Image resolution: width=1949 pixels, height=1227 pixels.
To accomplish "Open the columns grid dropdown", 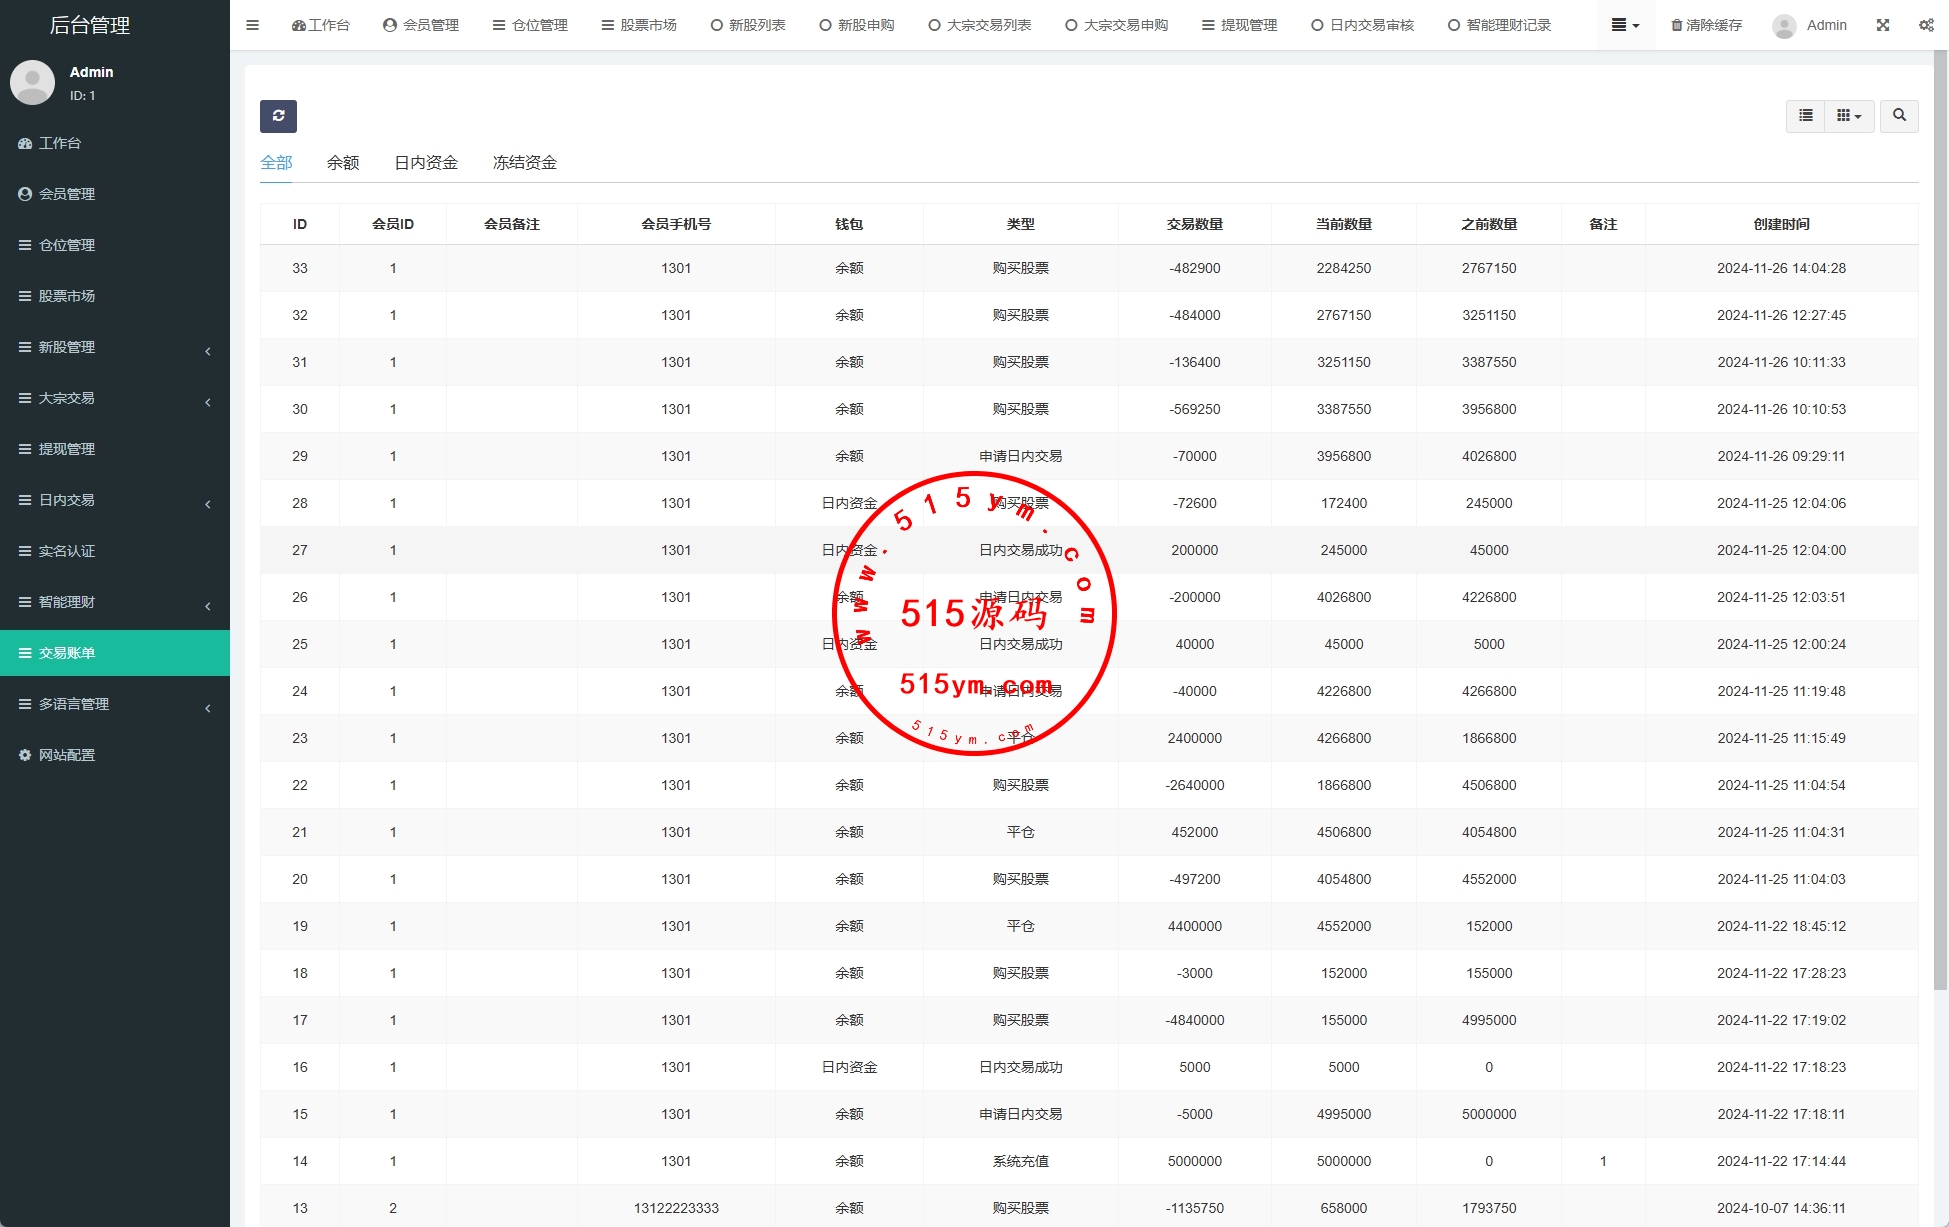I will pos(1849,116).
